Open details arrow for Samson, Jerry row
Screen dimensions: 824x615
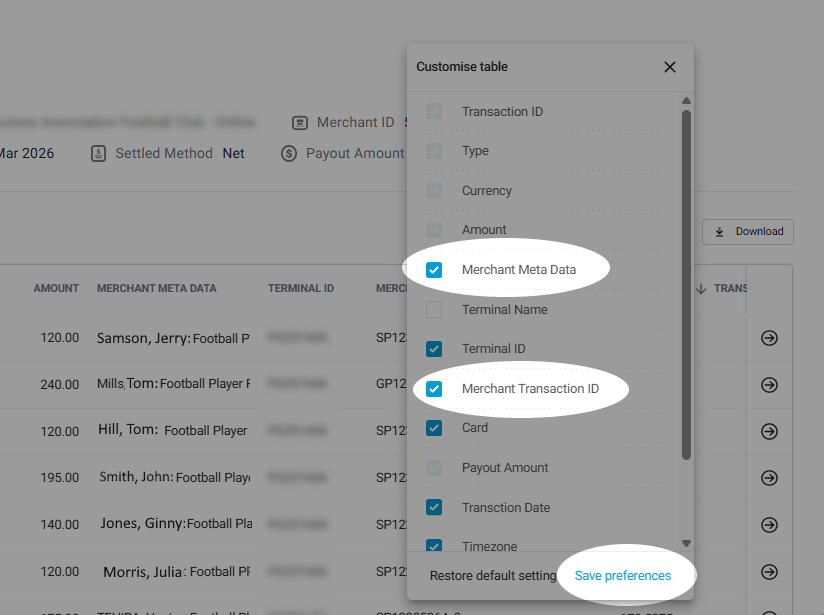769,338
